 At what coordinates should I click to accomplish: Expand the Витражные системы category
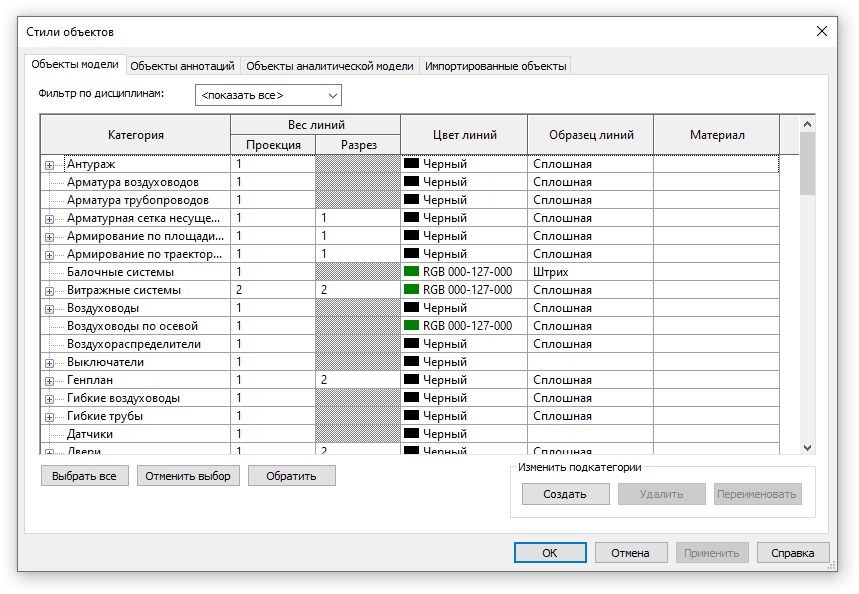(49, 291)
